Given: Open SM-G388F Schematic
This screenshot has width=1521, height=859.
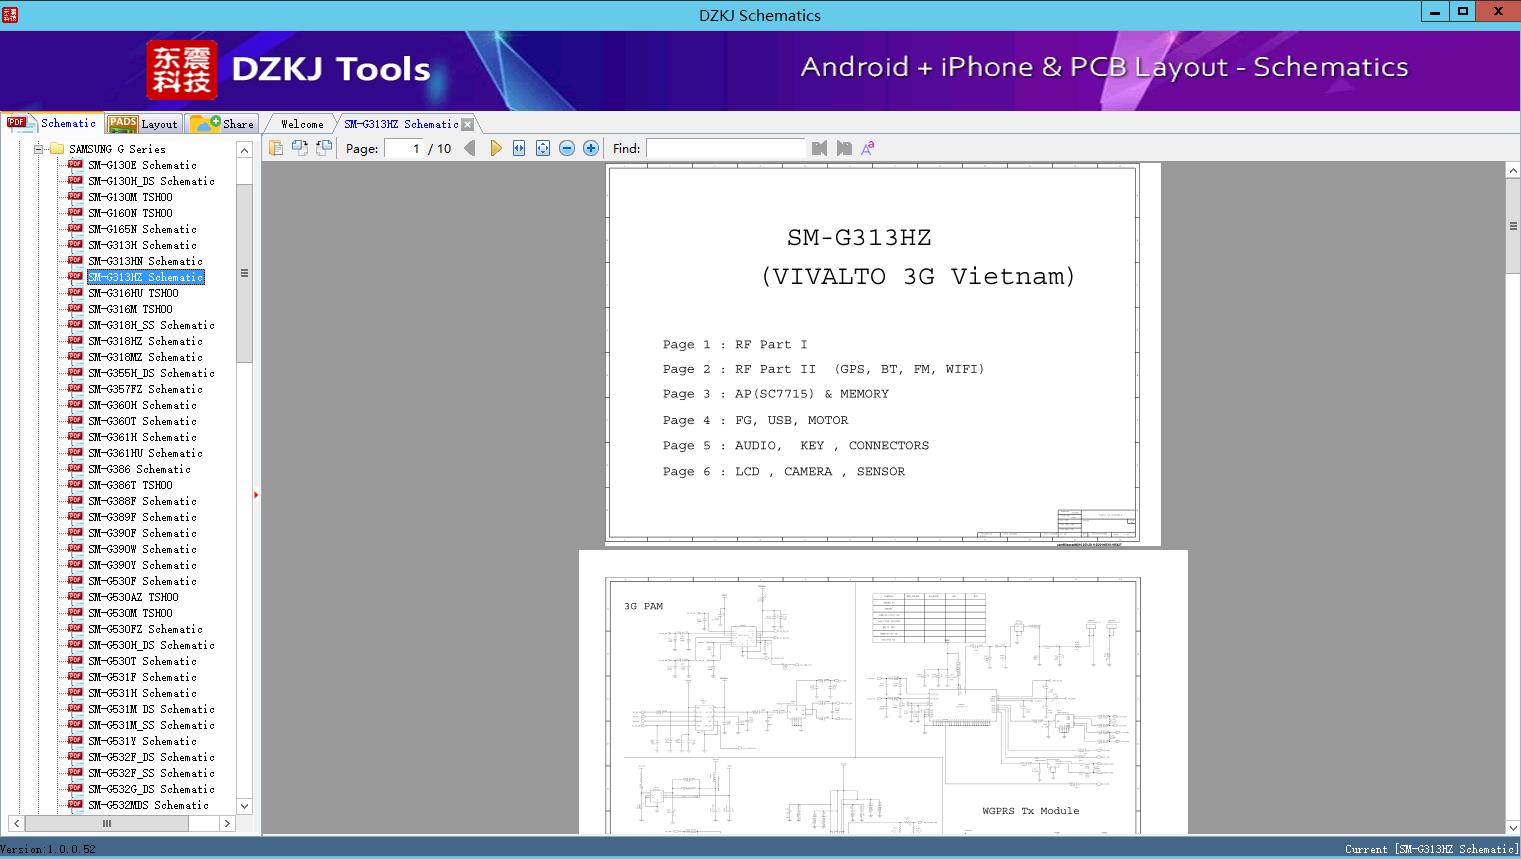Looking at the screenshot, I should coord(142,501).
